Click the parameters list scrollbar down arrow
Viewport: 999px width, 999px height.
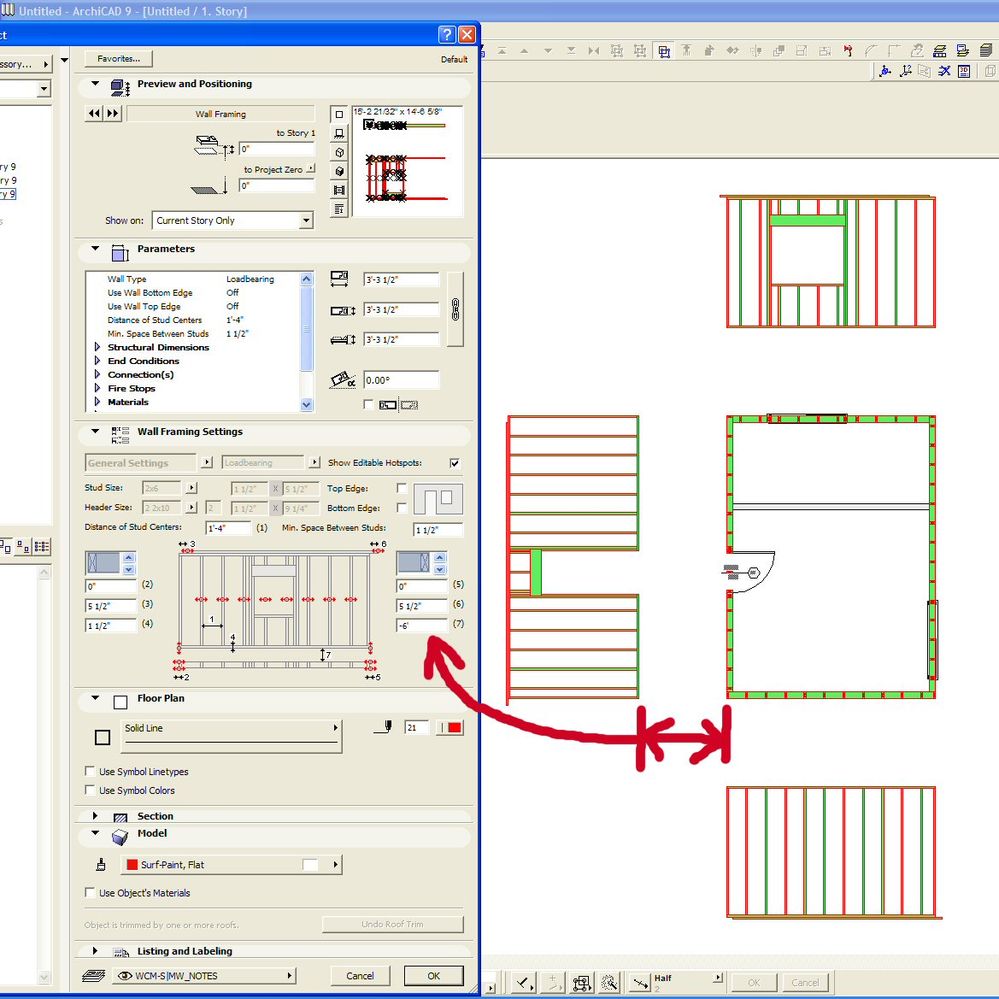[306, 405]
